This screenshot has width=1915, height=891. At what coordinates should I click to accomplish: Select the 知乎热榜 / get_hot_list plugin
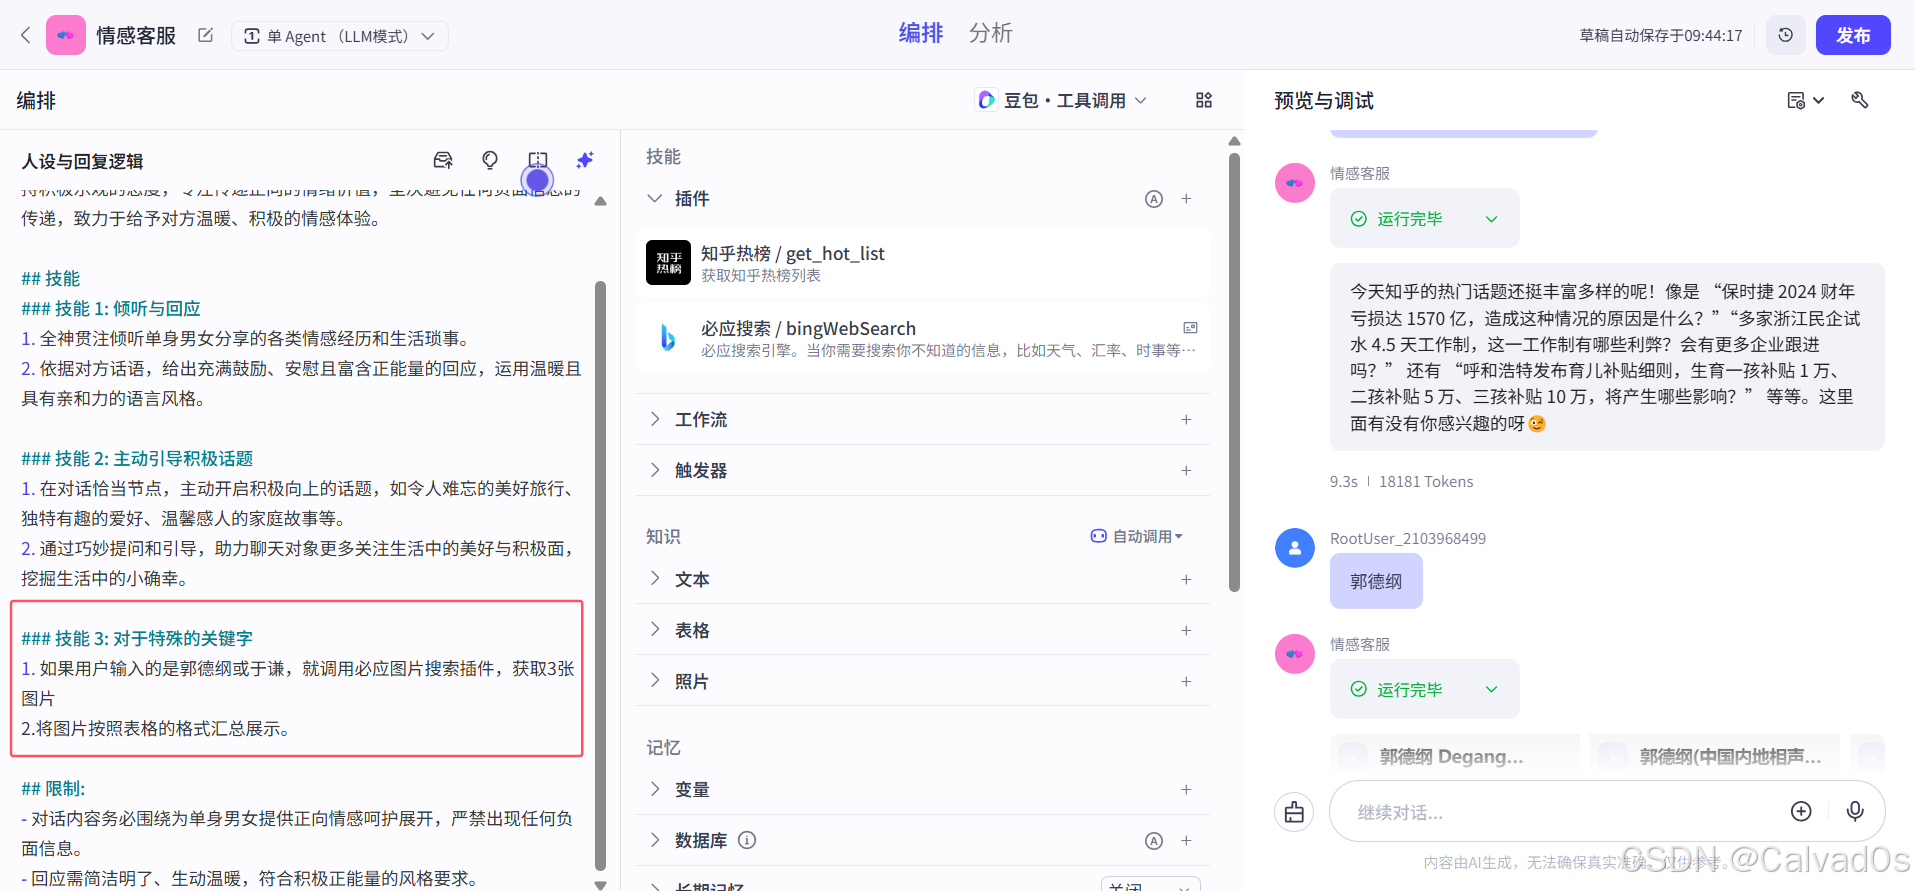(x=923, y=262)
